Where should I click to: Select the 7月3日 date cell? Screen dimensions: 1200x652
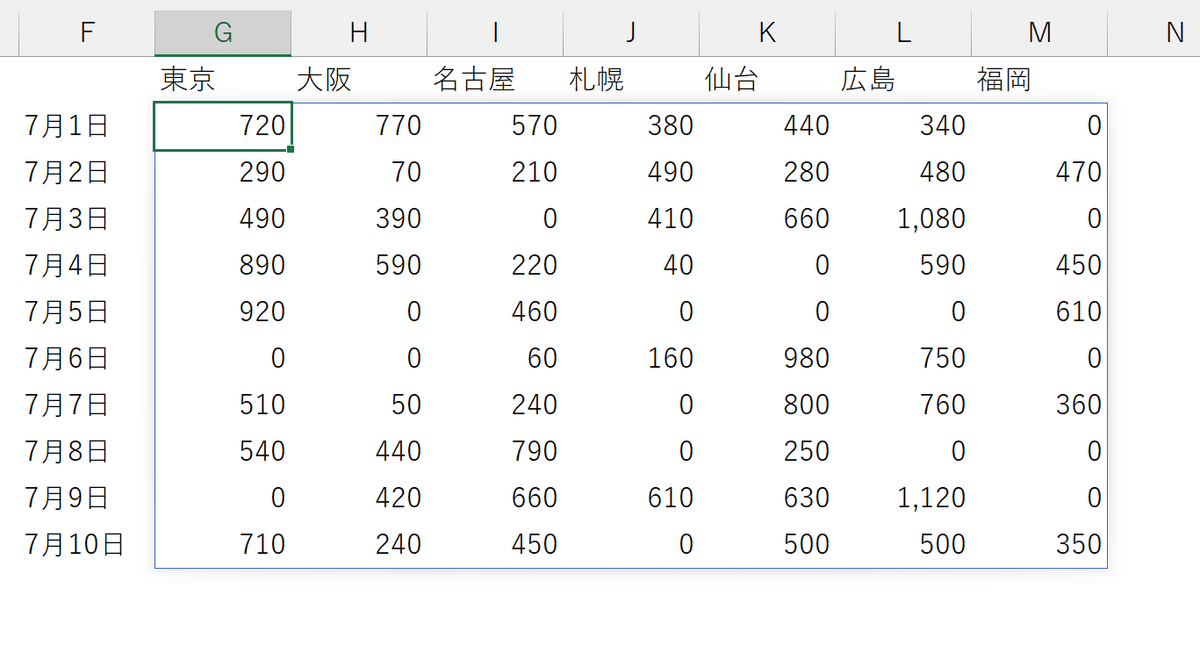click(x=87, y=219)
